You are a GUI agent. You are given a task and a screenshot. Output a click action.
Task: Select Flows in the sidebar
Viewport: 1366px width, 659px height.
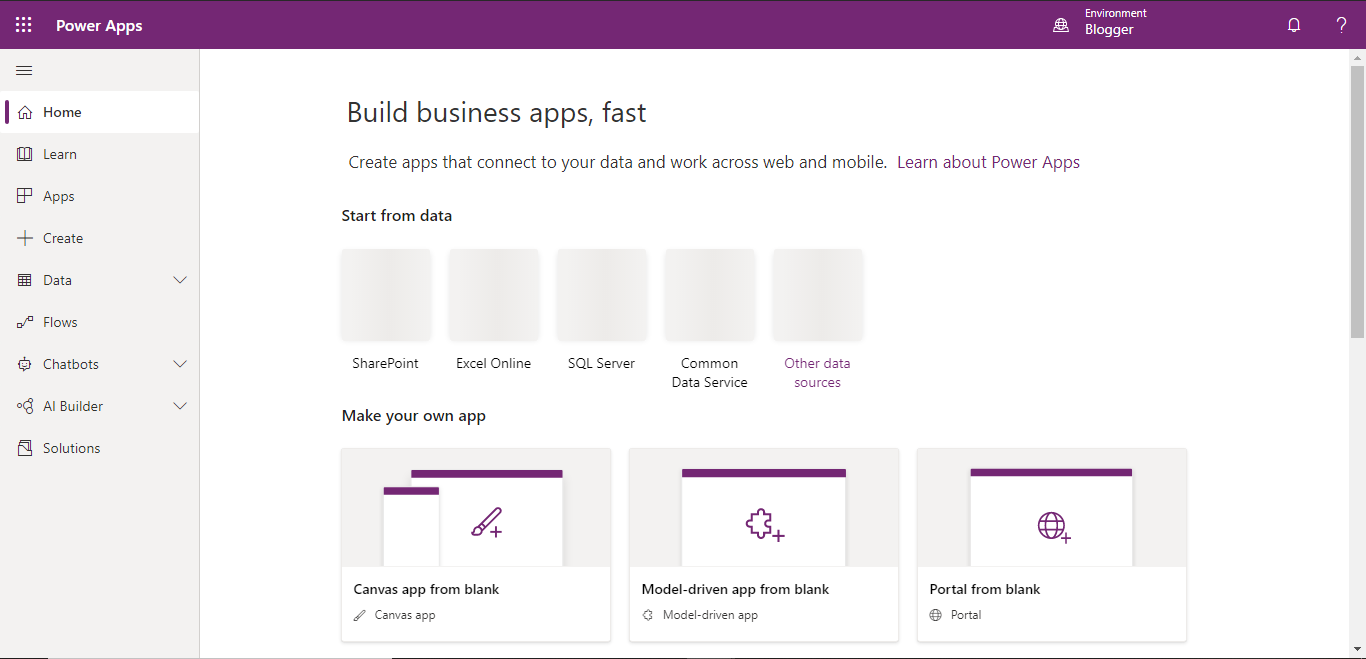pyautogui.click(x=60, y=321)
